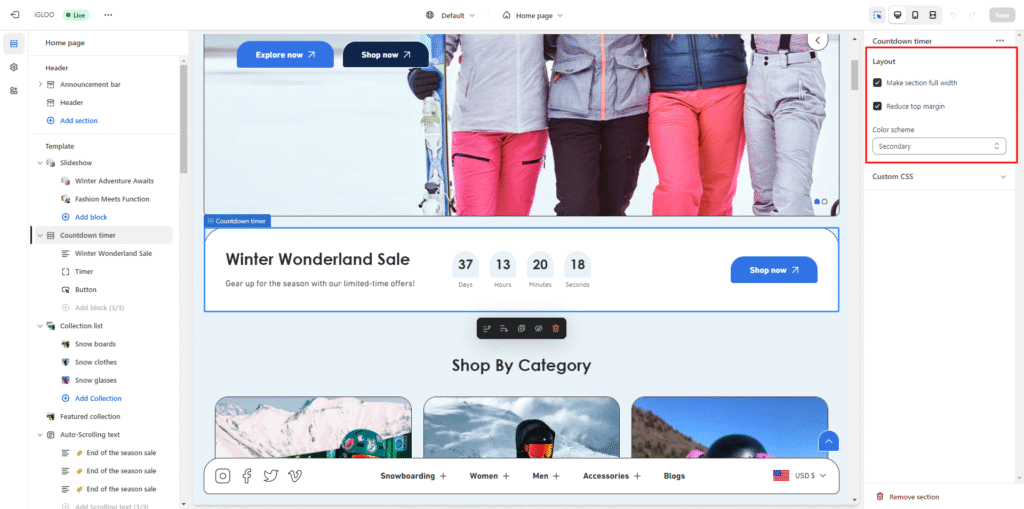Image resolution: width=1024 pixels, height=509 pixels.
Task: Expand the Announcement bar tree item
Action: [40, 84]
